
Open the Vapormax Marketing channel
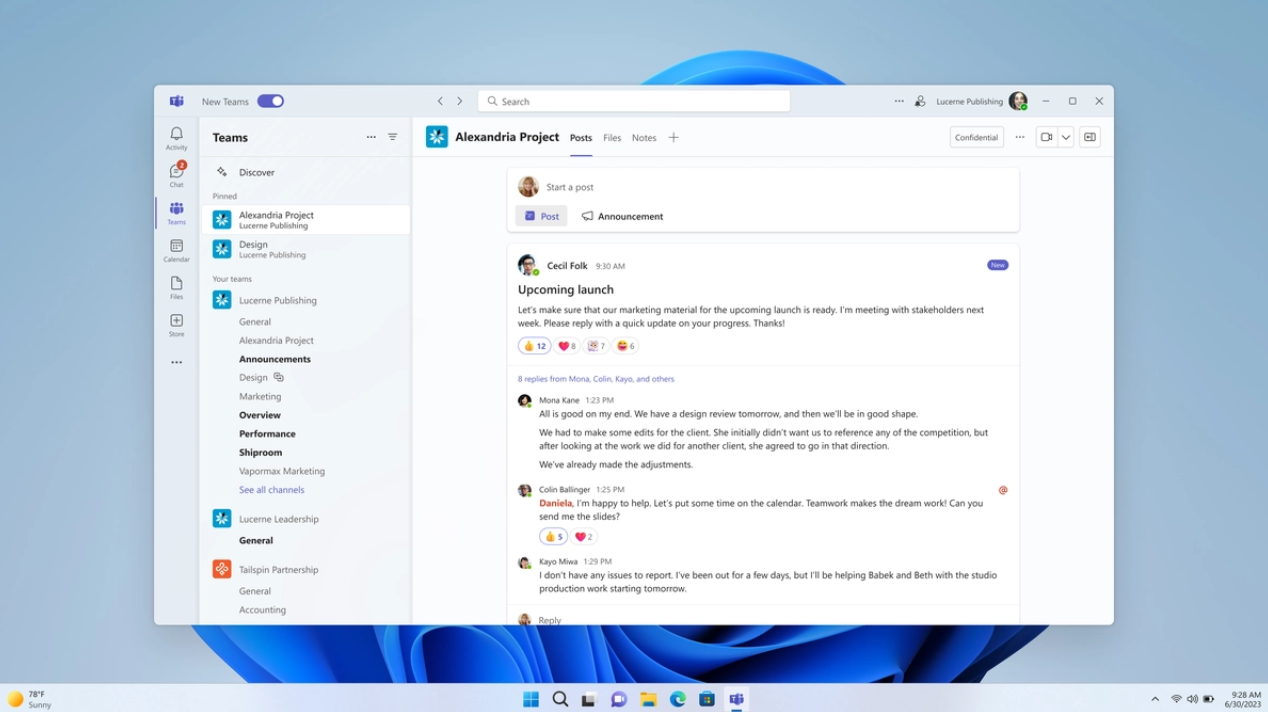coord(282,471)
